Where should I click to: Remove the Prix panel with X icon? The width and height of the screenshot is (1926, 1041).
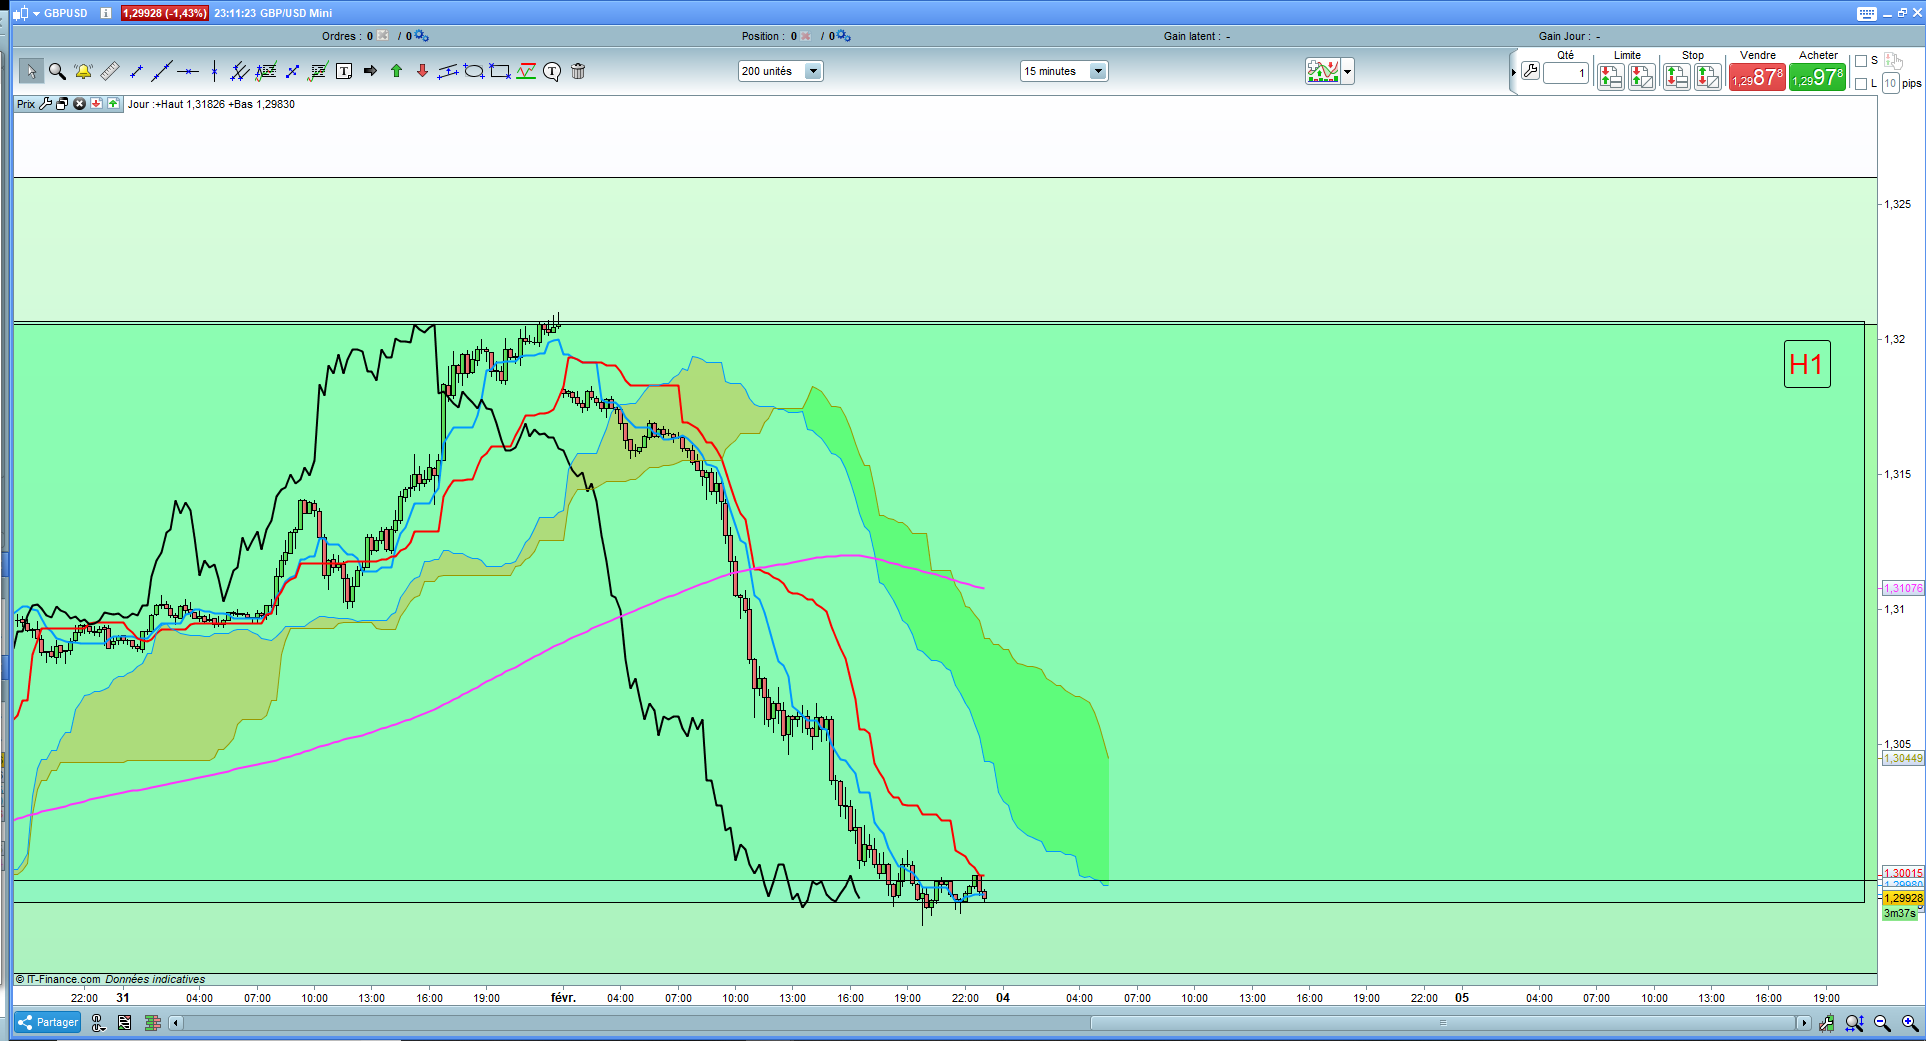(x=79, y=104)
